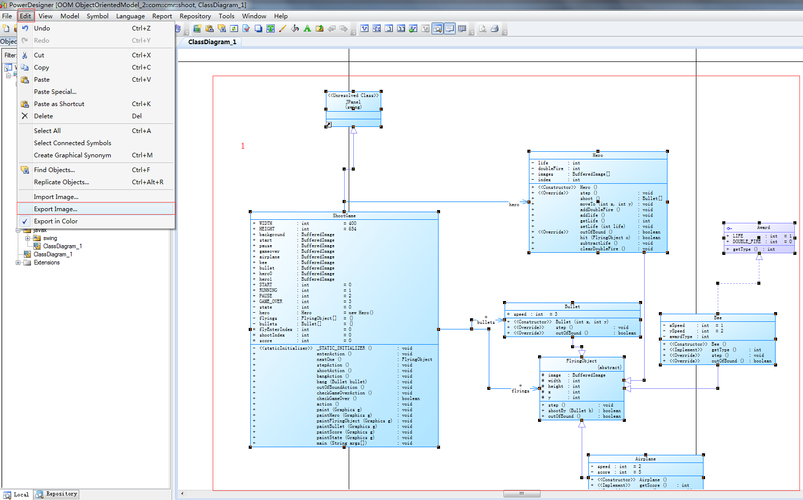Click the green grid icon in the toolbar
Image resolution: width=803 pixels, height=500 pixels.
197,29
